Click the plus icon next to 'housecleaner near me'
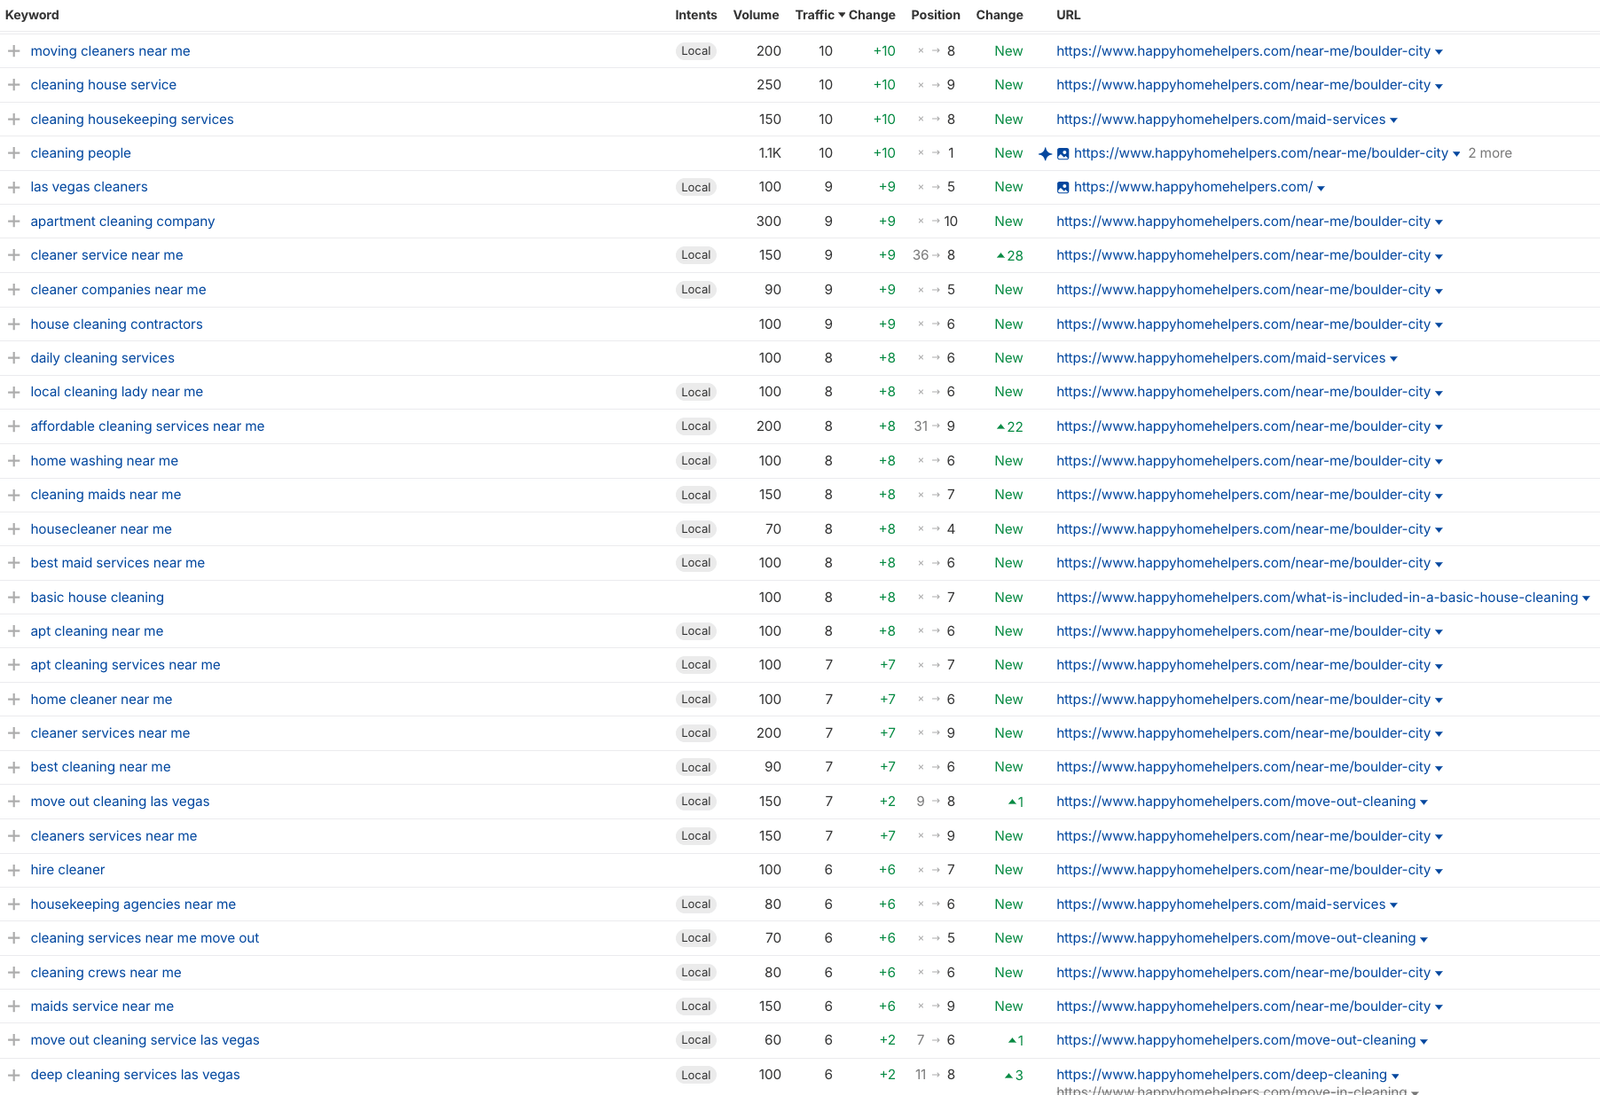1600x1095 pixels. point(14,529)
